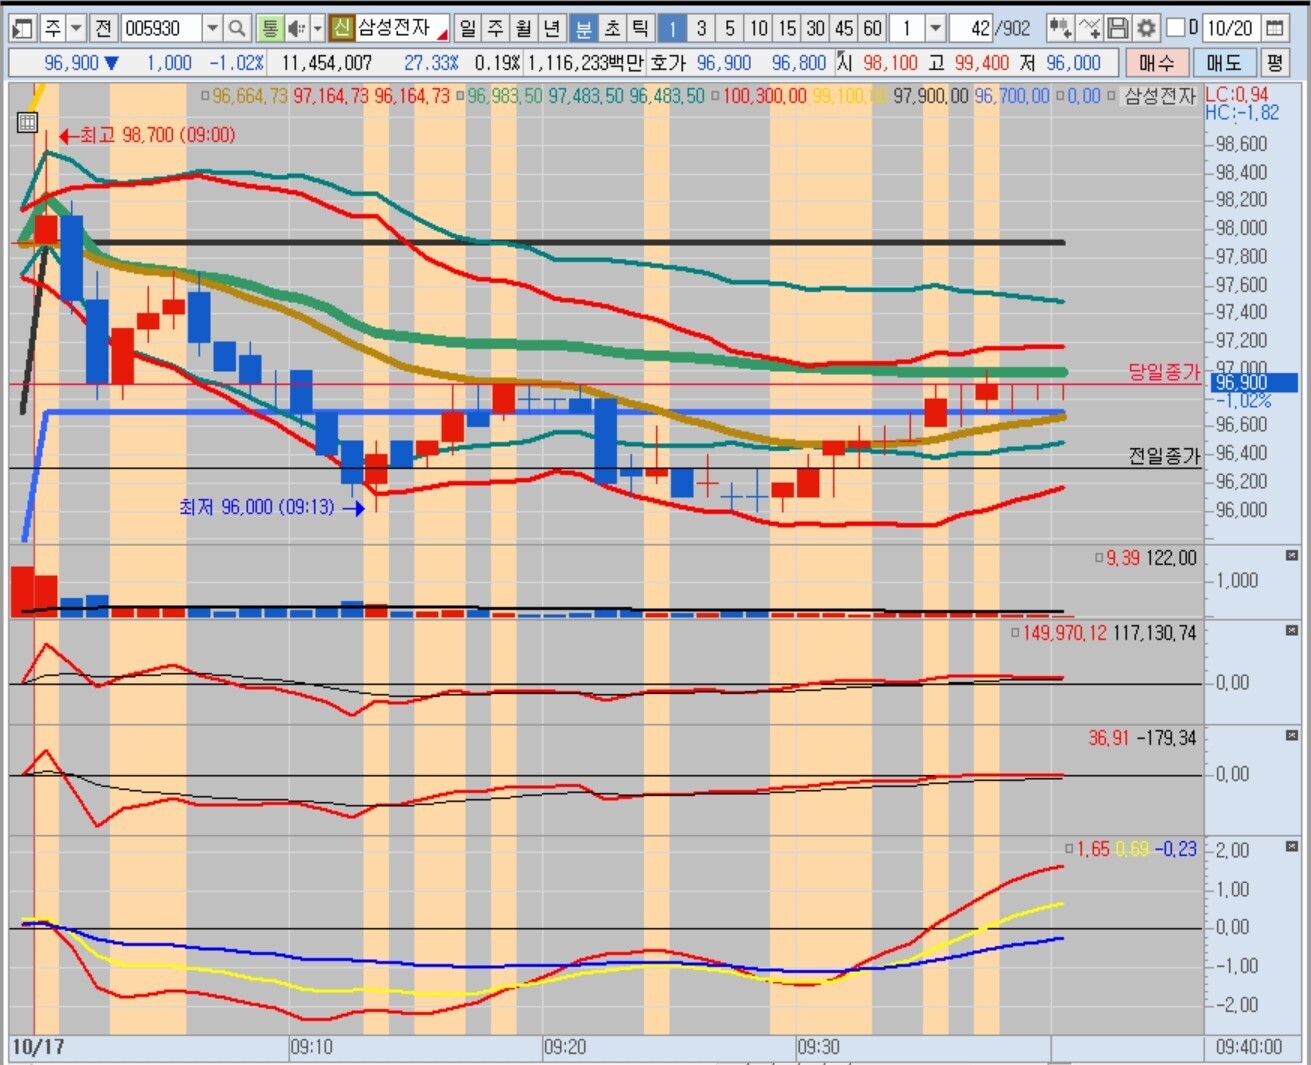Toggle the window layout icon at top-left

tap(22, 28)
